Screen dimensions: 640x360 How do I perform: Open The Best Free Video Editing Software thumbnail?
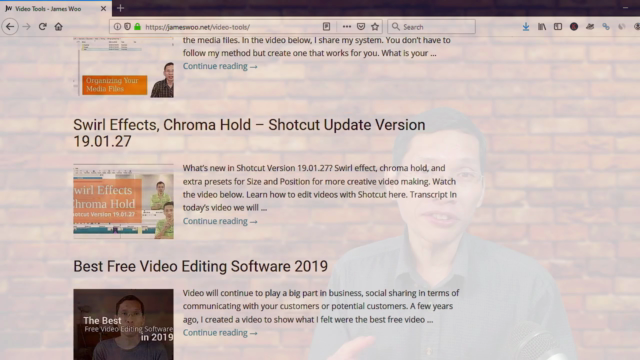123,324
